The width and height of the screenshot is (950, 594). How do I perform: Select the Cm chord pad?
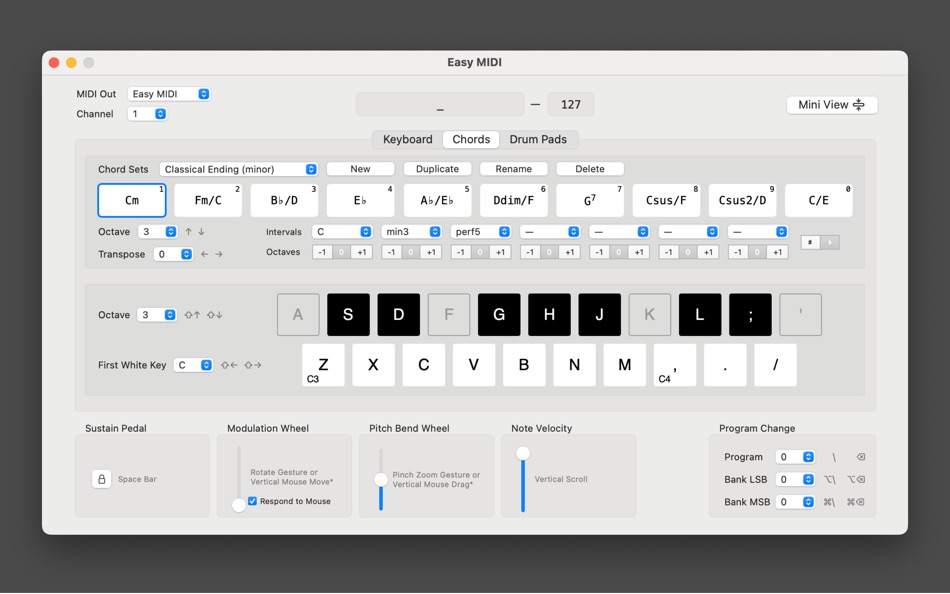click(x=131, y=200)
